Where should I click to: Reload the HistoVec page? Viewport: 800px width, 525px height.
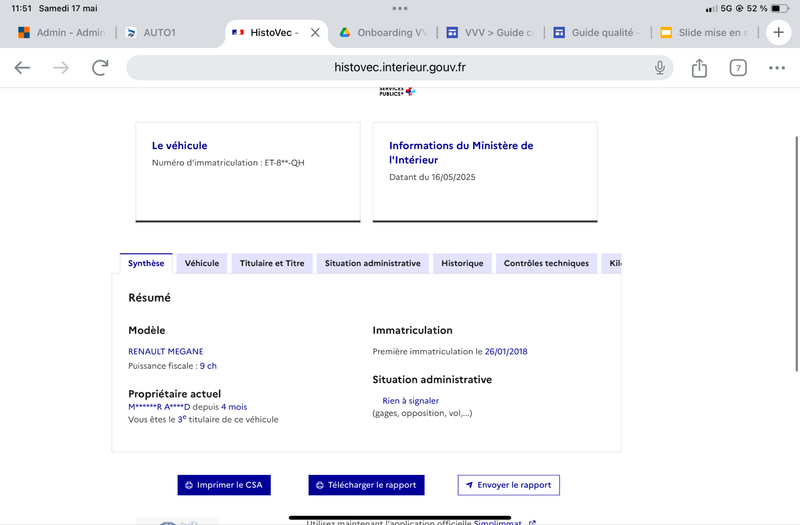tap(100, 67)
